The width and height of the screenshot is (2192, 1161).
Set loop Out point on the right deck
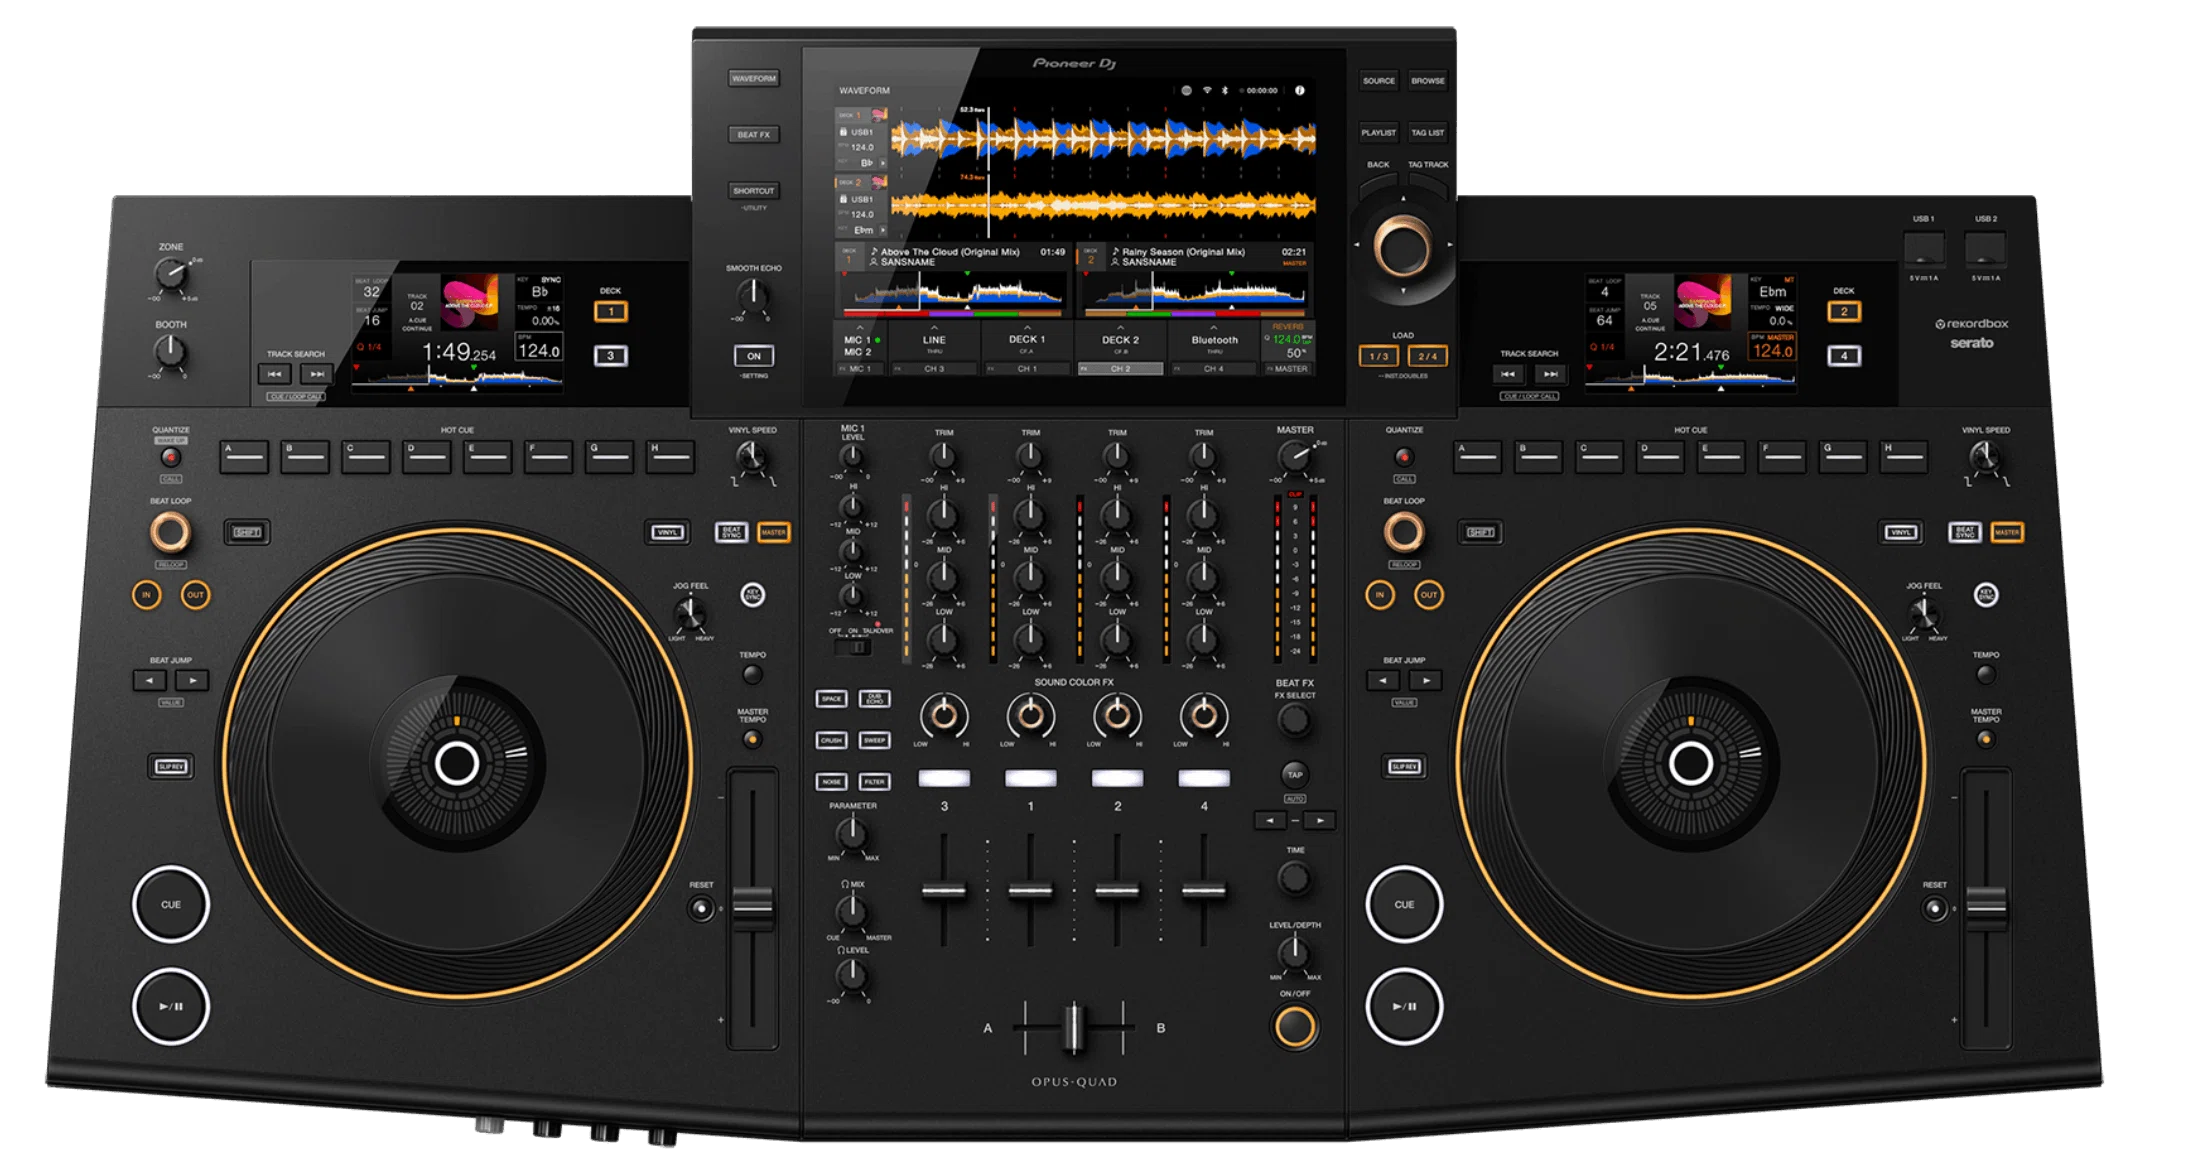[x=1429, y=595]
